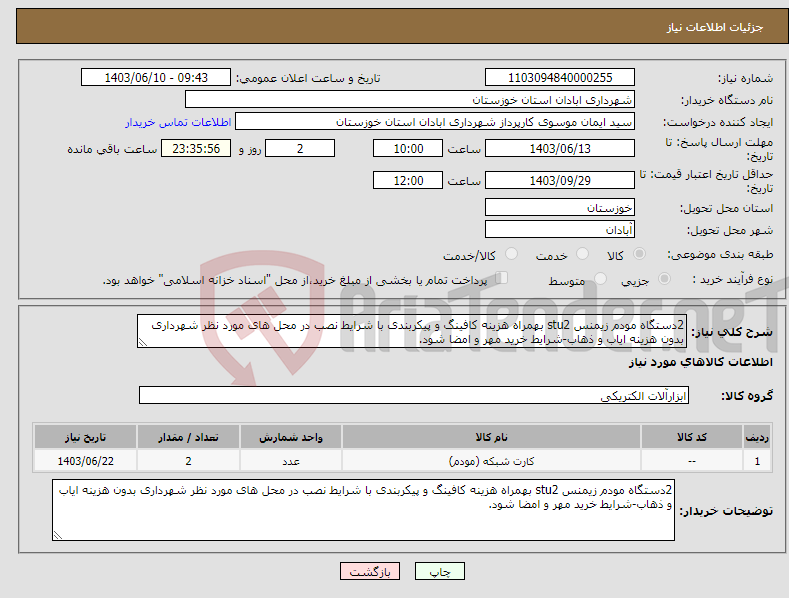Click the request creator name field
This screenshot has height=598, width=789.
435,122
